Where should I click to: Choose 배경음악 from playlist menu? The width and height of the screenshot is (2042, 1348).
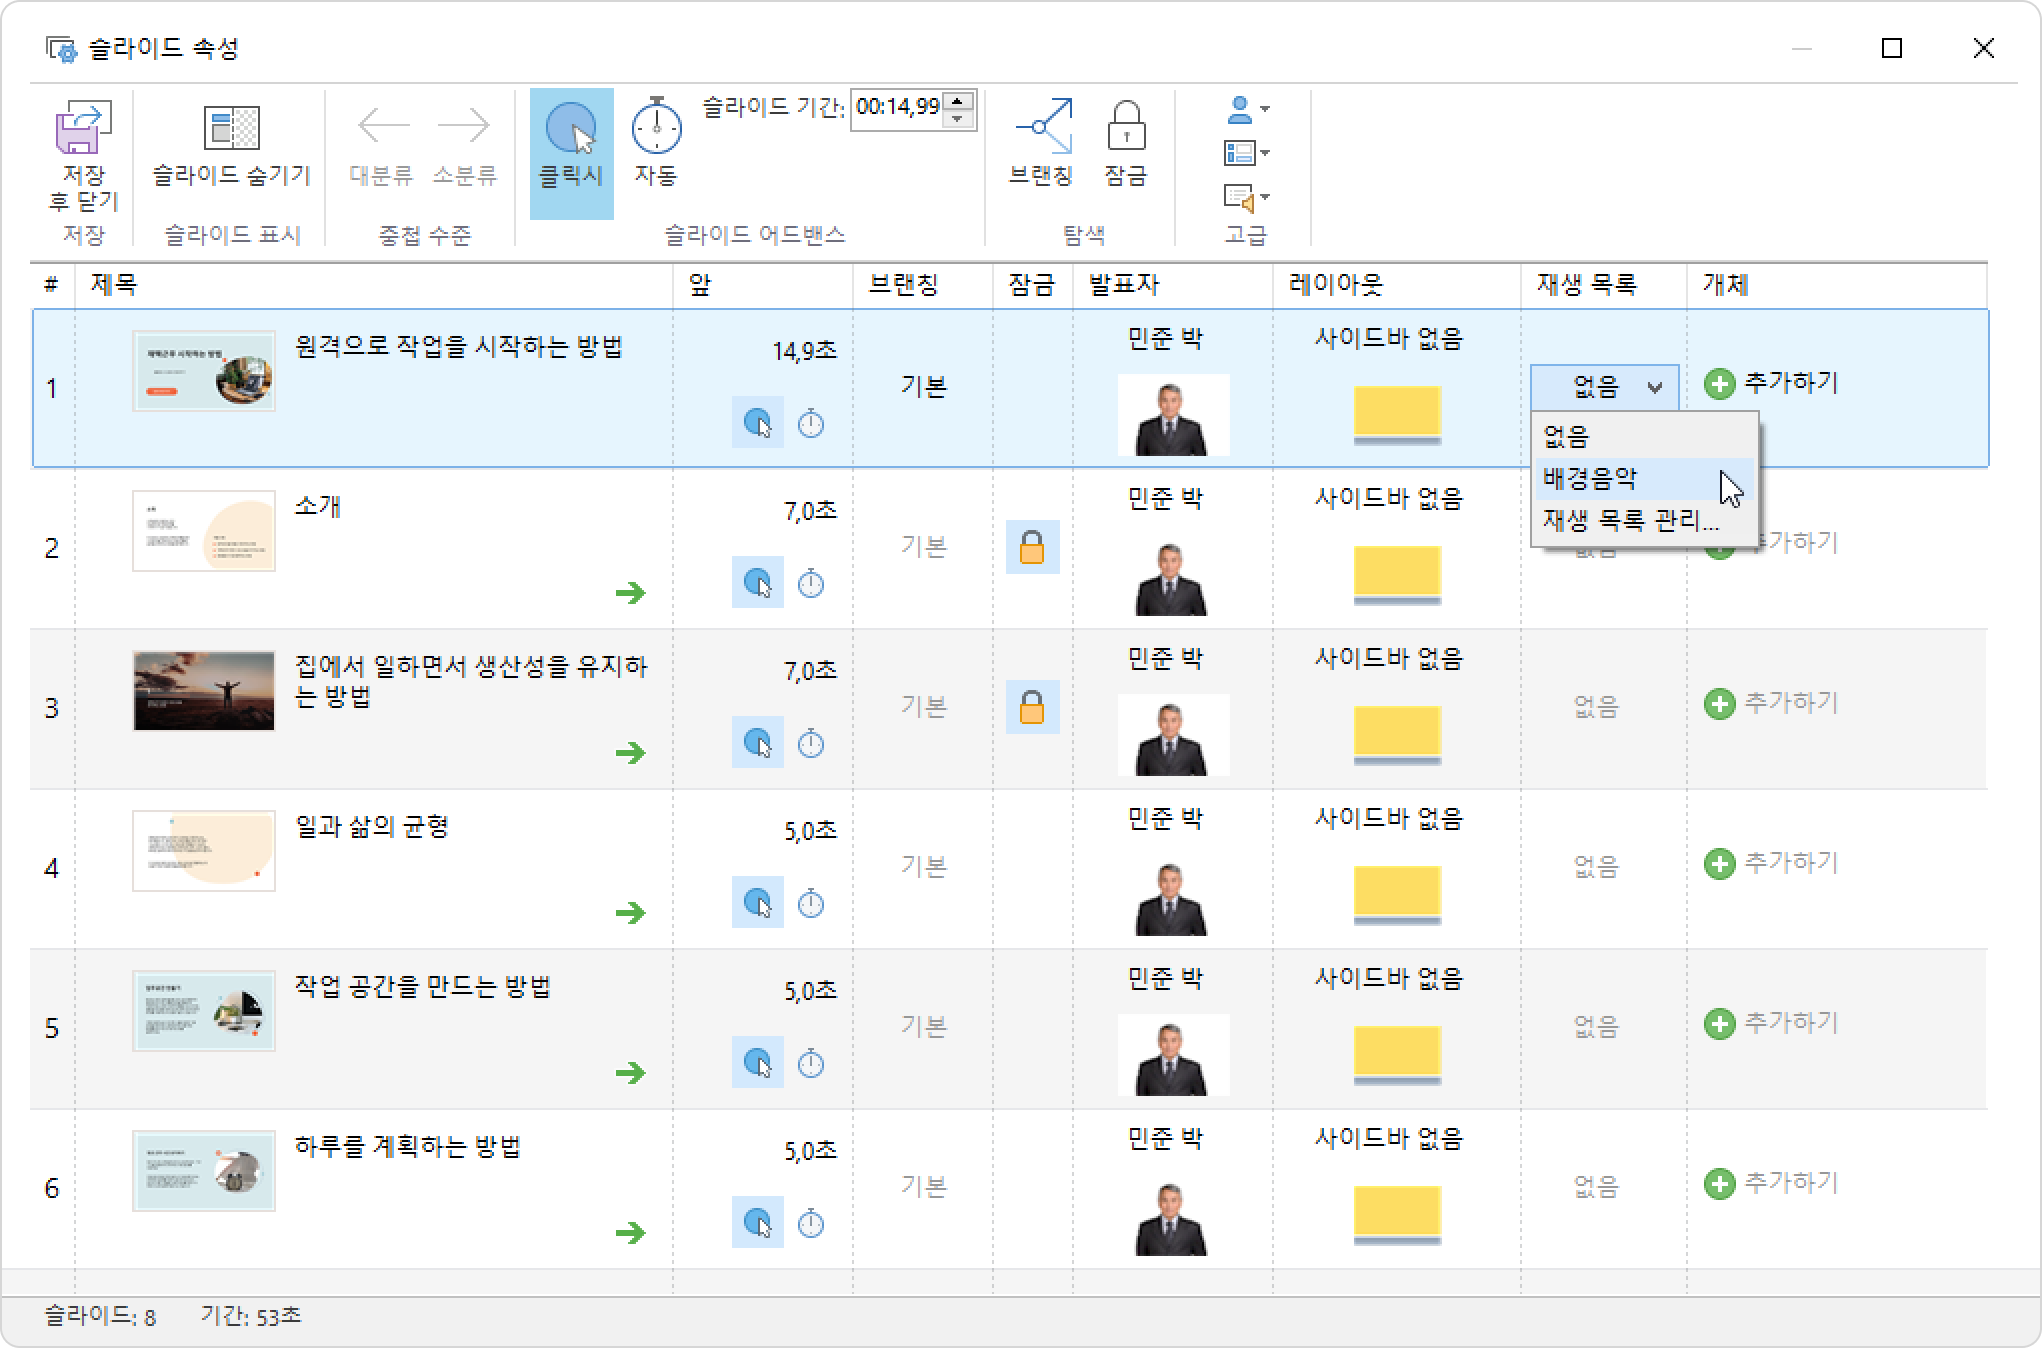[1590, 478]
